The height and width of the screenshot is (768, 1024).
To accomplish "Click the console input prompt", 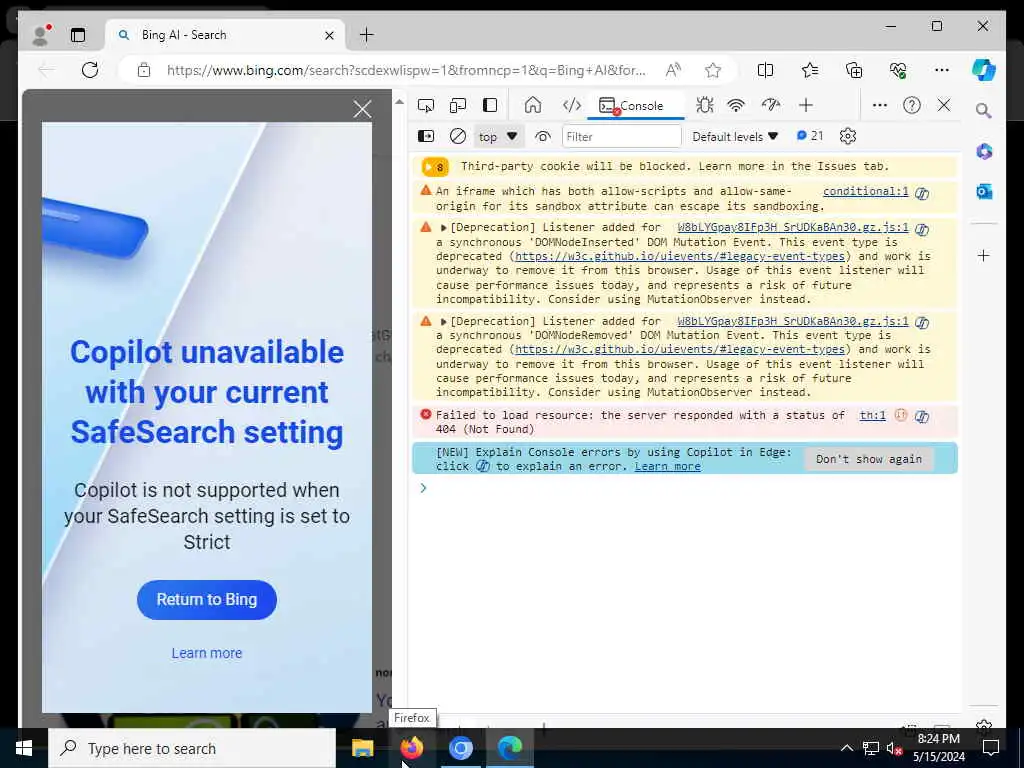I will tap(686, 488).
